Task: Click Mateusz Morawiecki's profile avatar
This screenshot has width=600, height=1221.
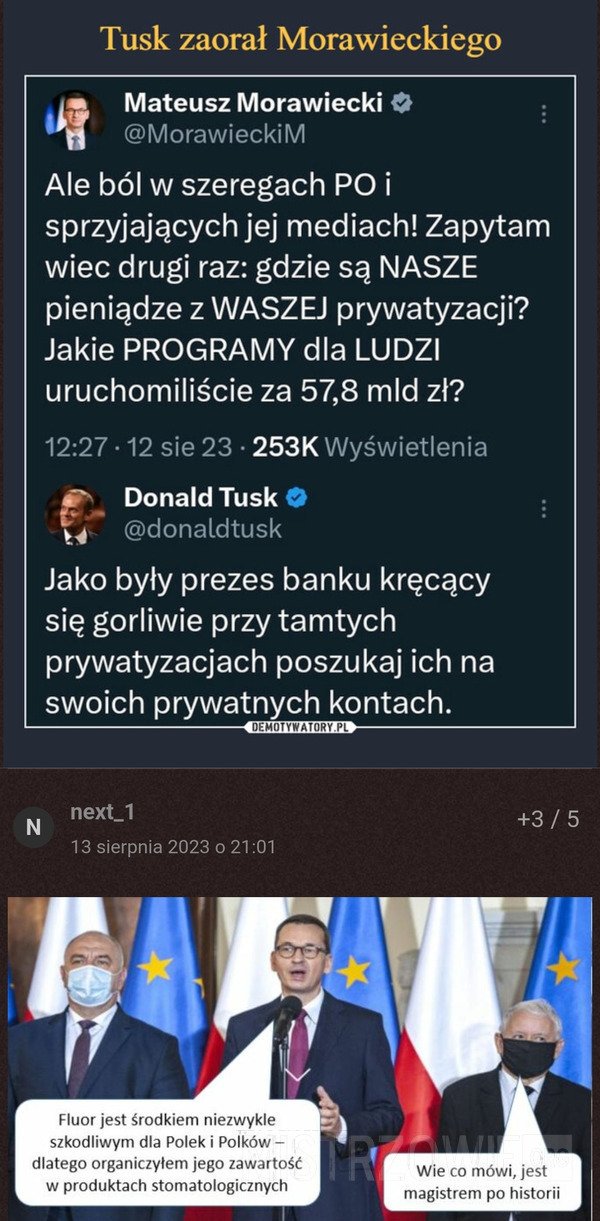Action: tap(73, 119)
